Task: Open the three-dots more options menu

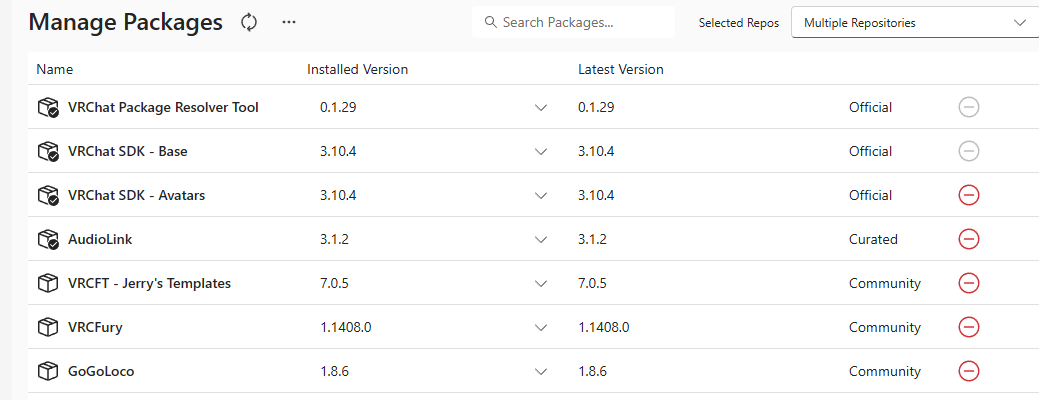Action: [x=288, y=22]
